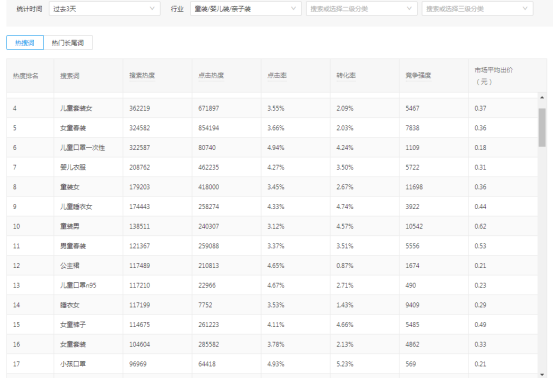
Task: Open the second-level category (二级分类) dropdown
Action: [361, 9]
